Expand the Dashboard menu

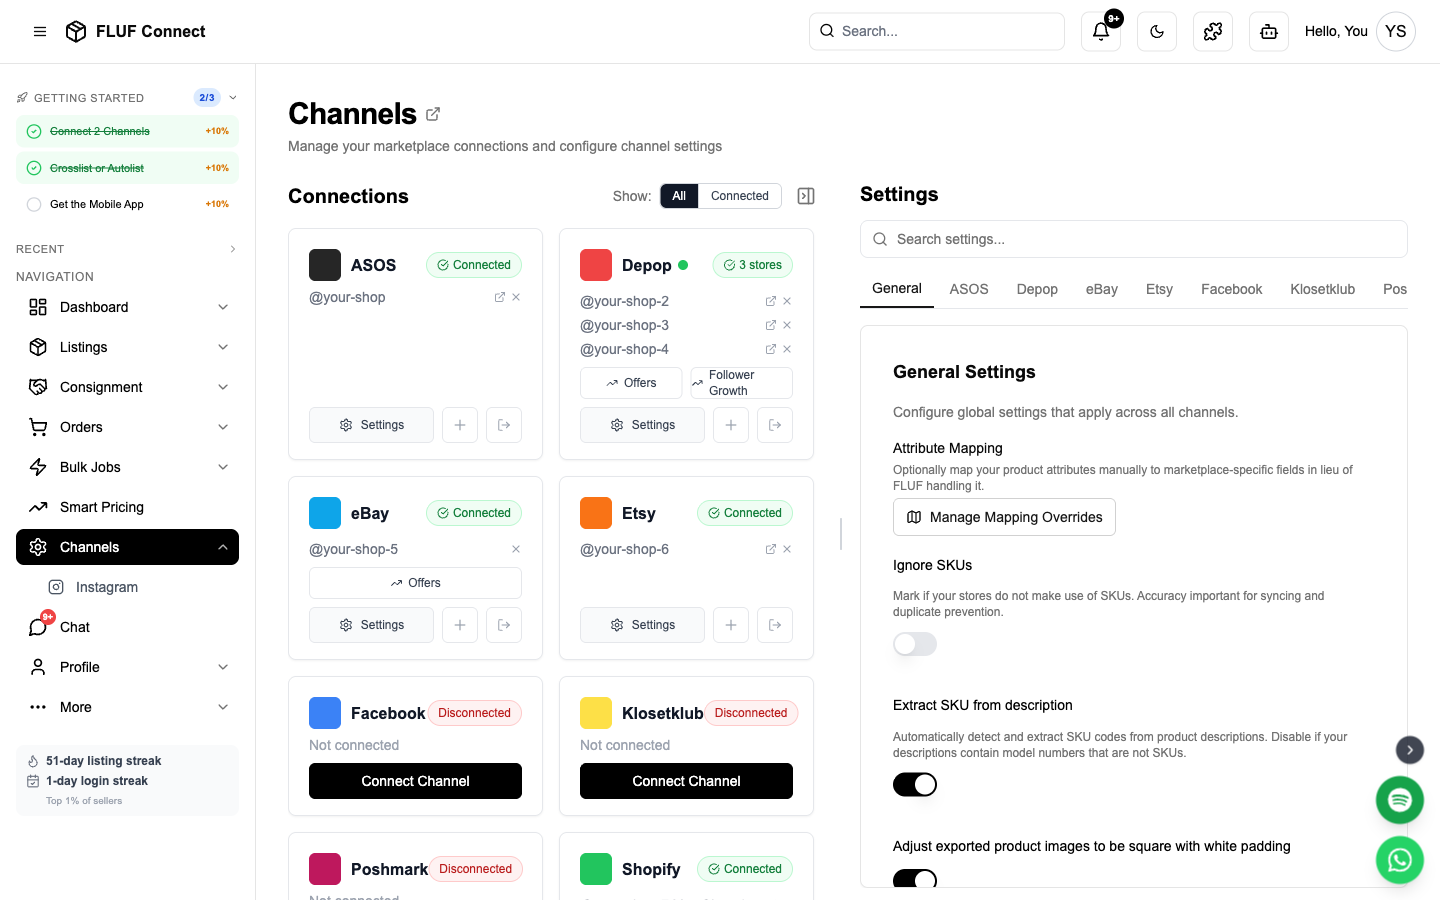click(223, 307)
